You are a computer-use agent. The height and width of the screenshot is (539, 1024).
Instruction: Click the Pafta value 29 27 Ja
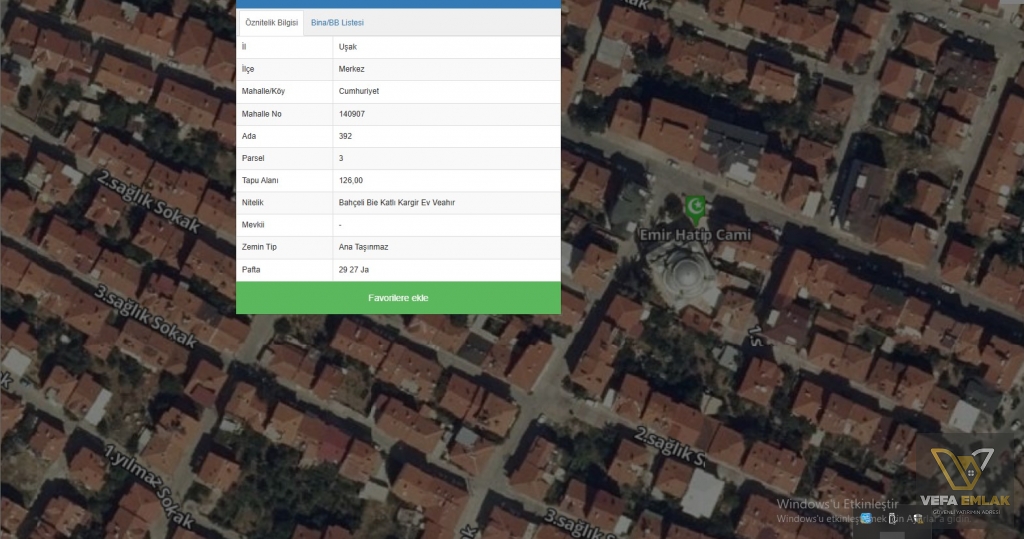tap(353, 269)
